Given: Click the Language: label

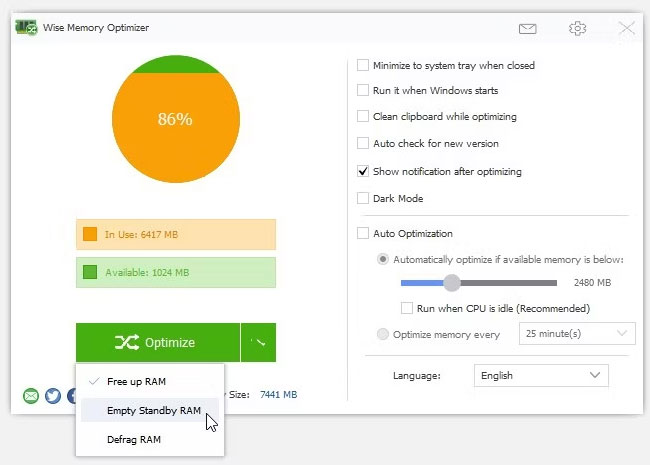Looking at the screenshot, I should click(417, 376).
